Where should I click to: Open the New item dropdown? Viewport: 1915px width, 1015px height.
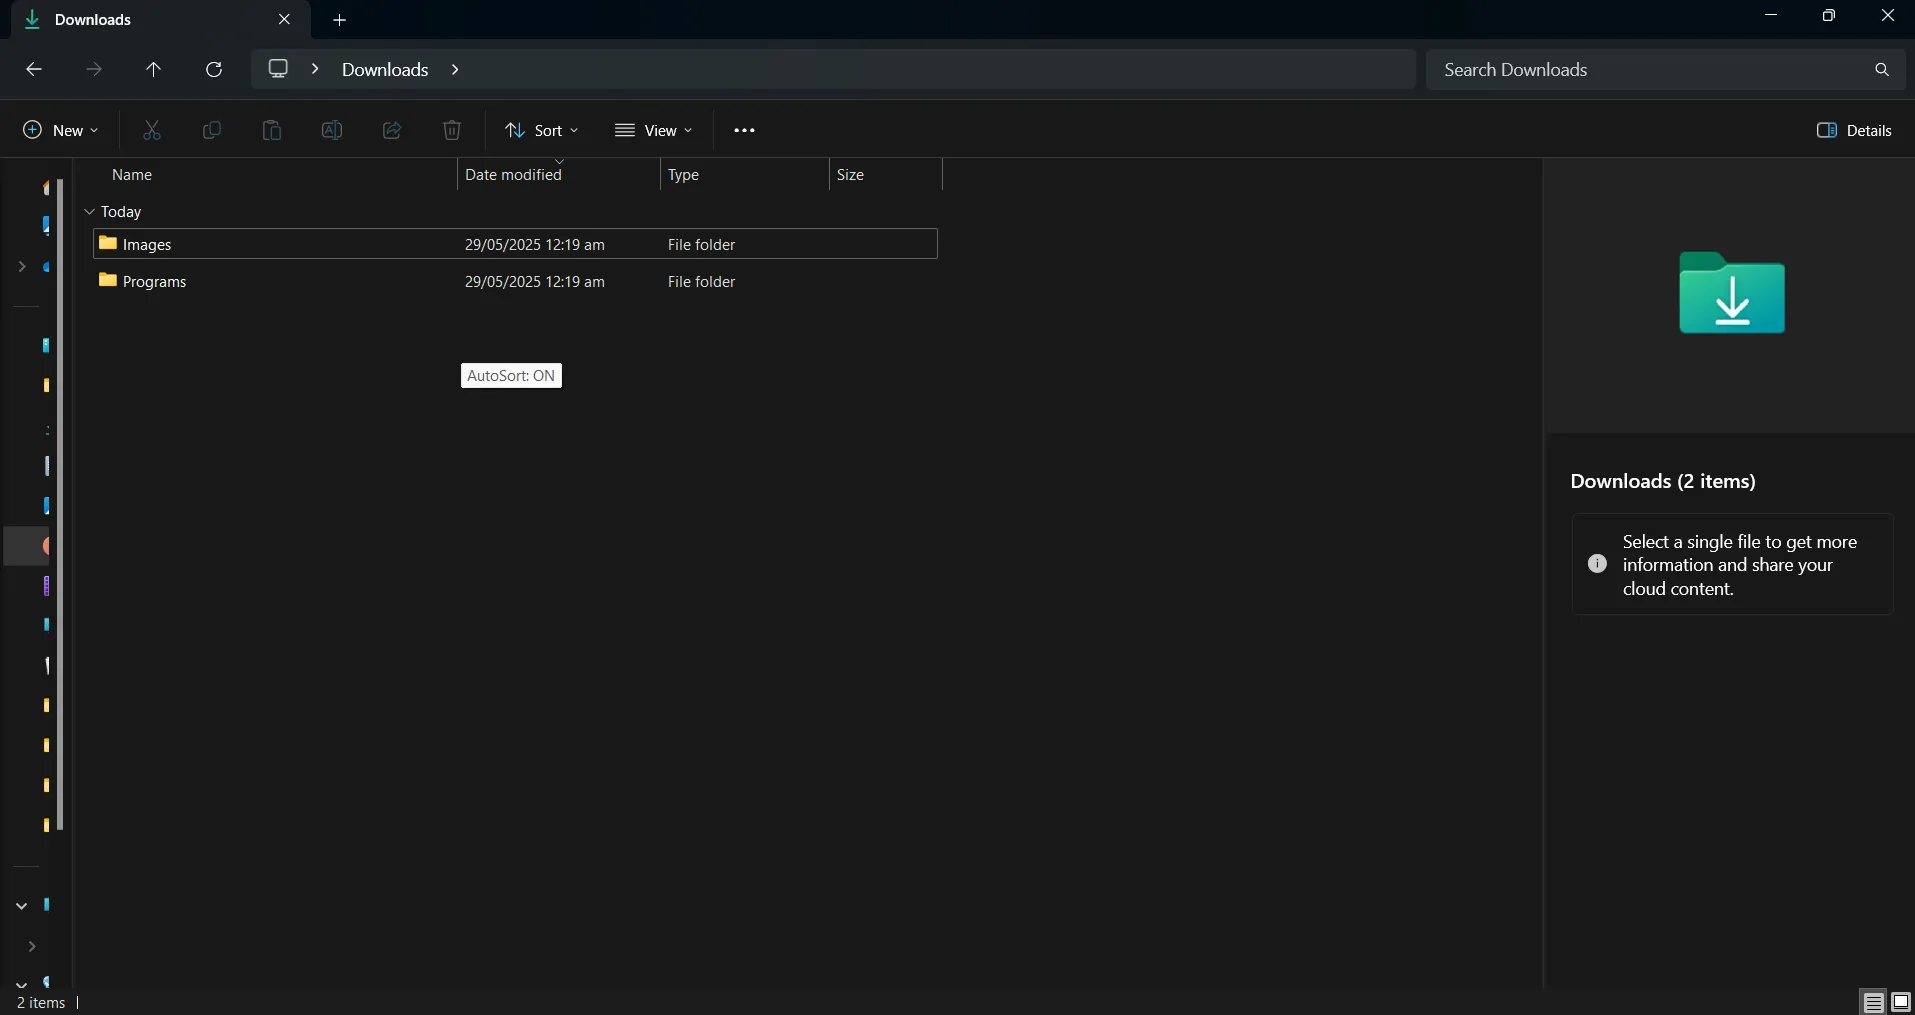61,130
